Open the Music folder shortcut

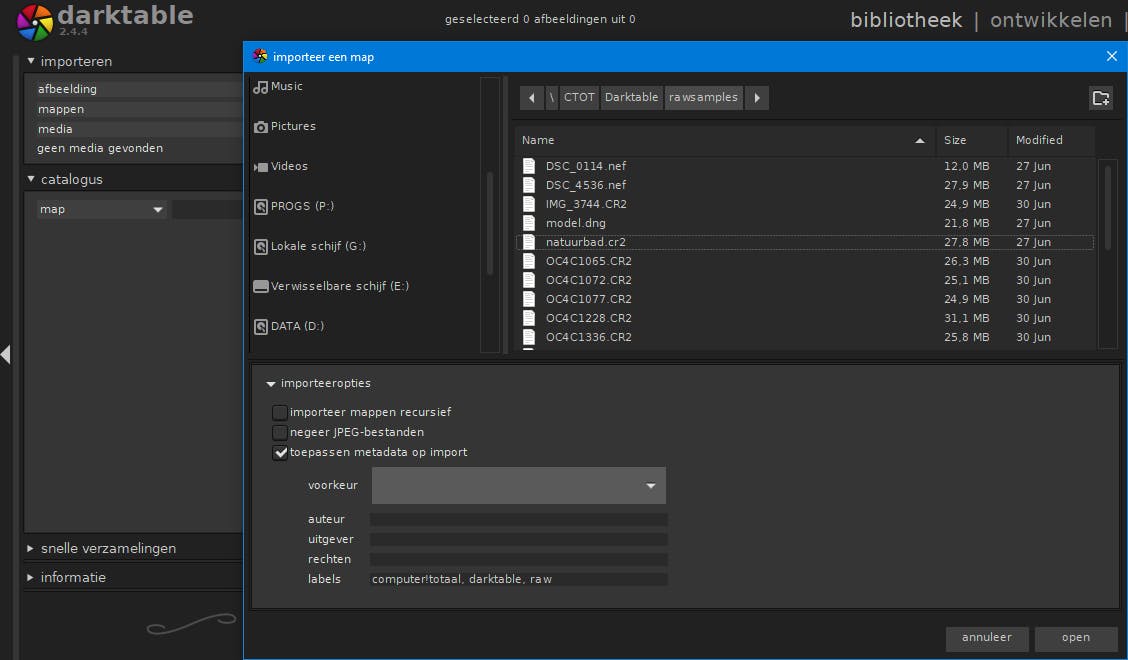coord(286,87)
